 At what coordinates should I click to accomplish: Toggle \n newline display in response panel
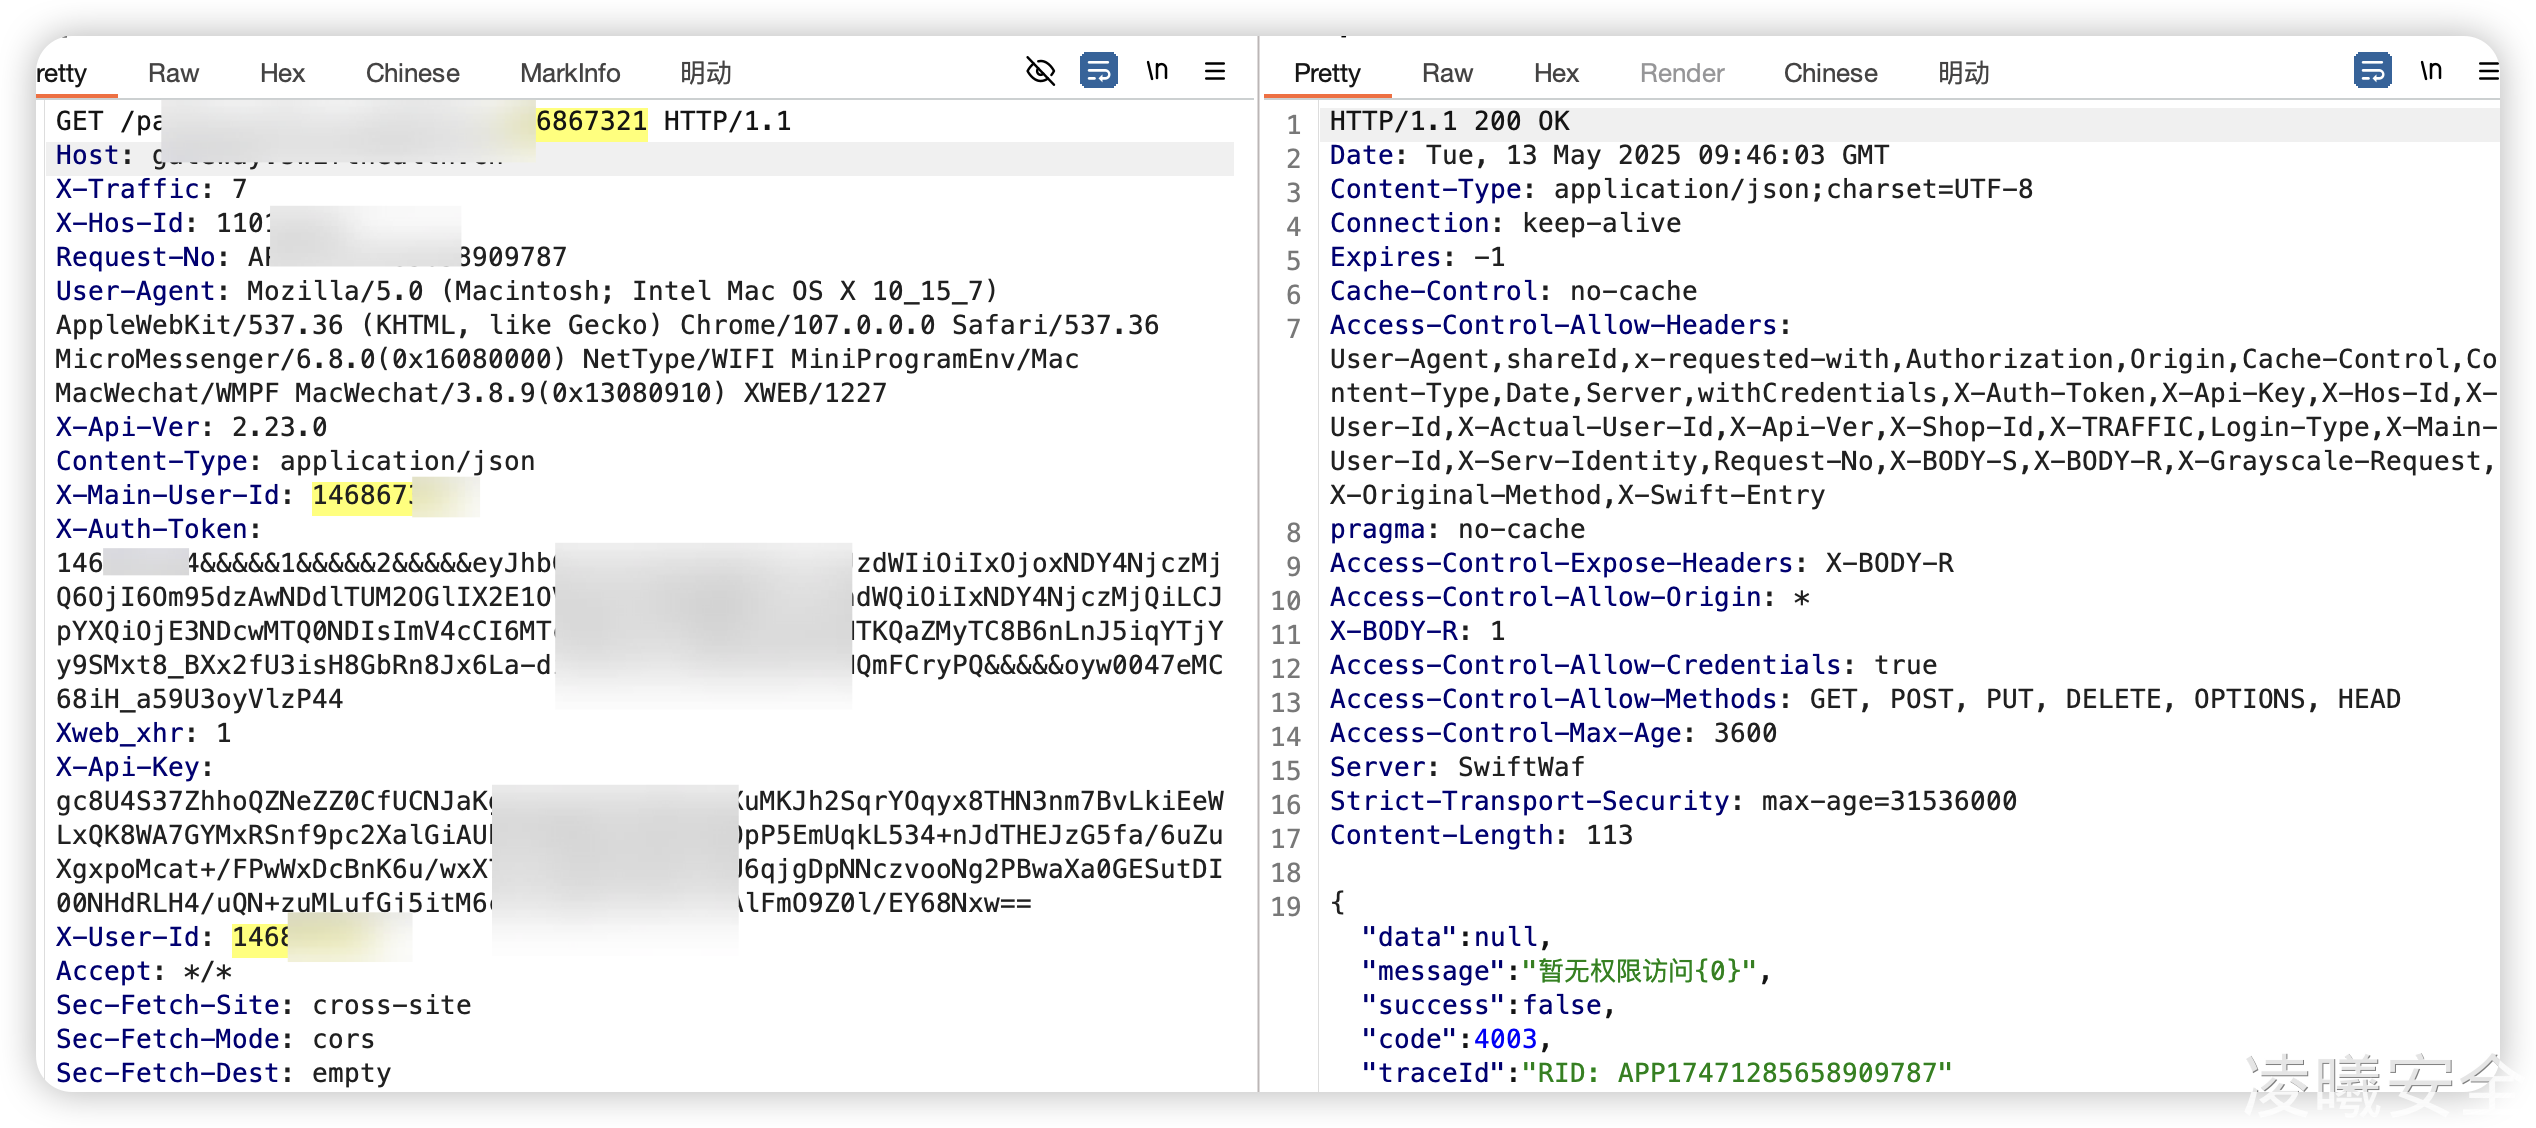click(2431, 71)
